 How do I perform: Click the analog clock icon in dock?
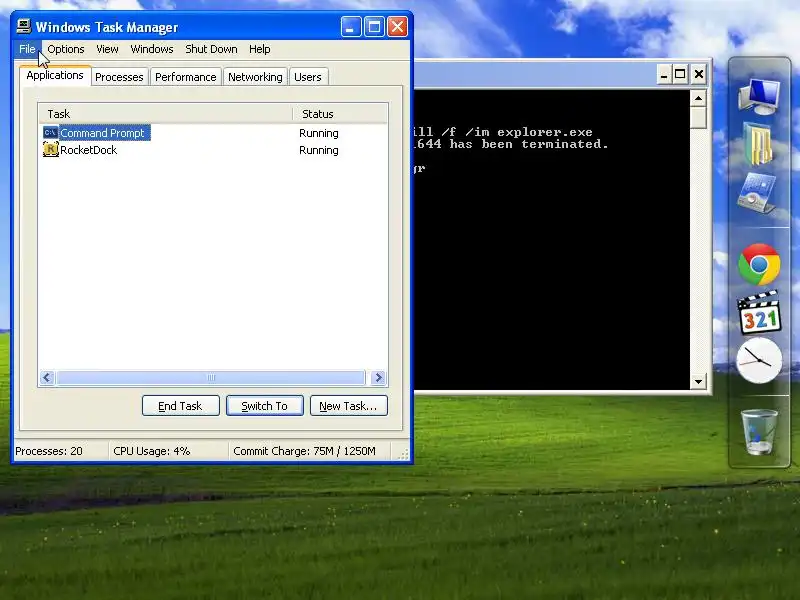759,360
